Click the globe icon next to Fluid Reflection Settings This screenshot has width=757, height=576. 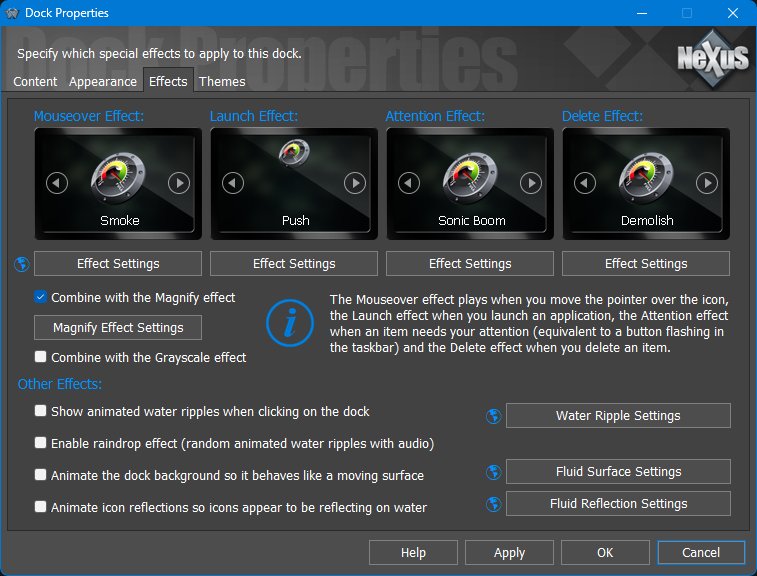pos(493,504)
